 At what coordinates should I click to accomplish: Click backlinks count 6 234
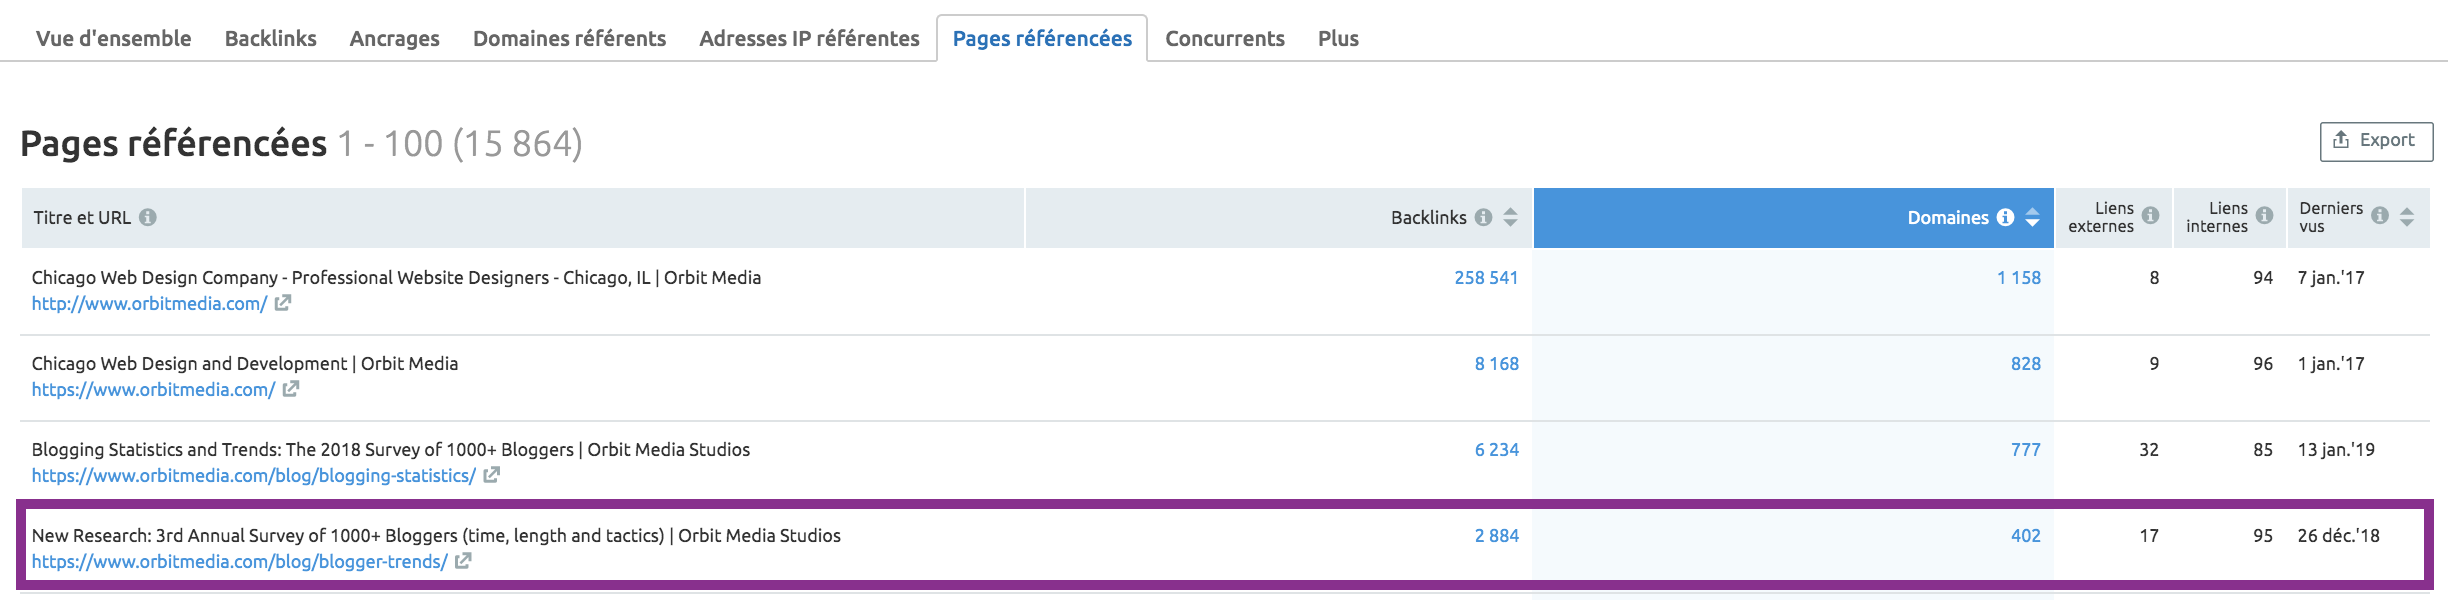click(x=1496, y=450)
